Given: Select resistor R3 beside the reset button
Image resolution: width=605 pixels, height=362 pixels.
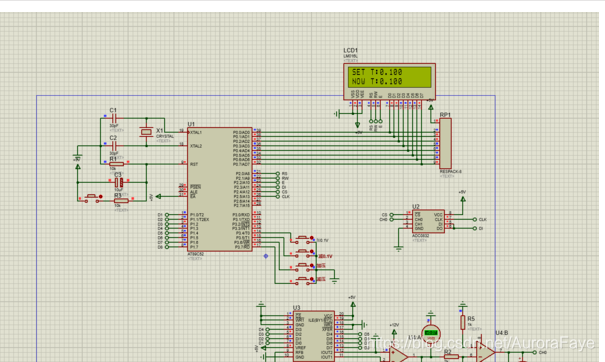Looking at the screenshot, I should pyautogui.click(x=121, y=201).
